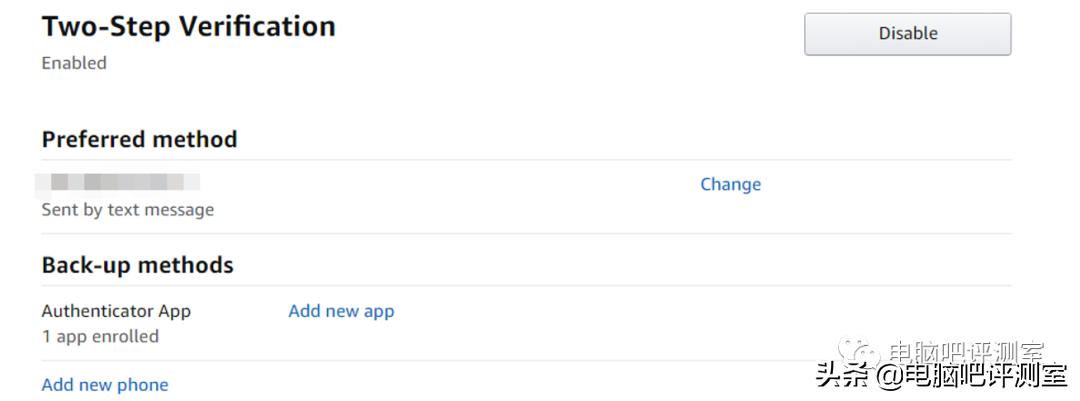Select the Back-up methods heading
Viewport: 1080px width, 401px height.
137,265
